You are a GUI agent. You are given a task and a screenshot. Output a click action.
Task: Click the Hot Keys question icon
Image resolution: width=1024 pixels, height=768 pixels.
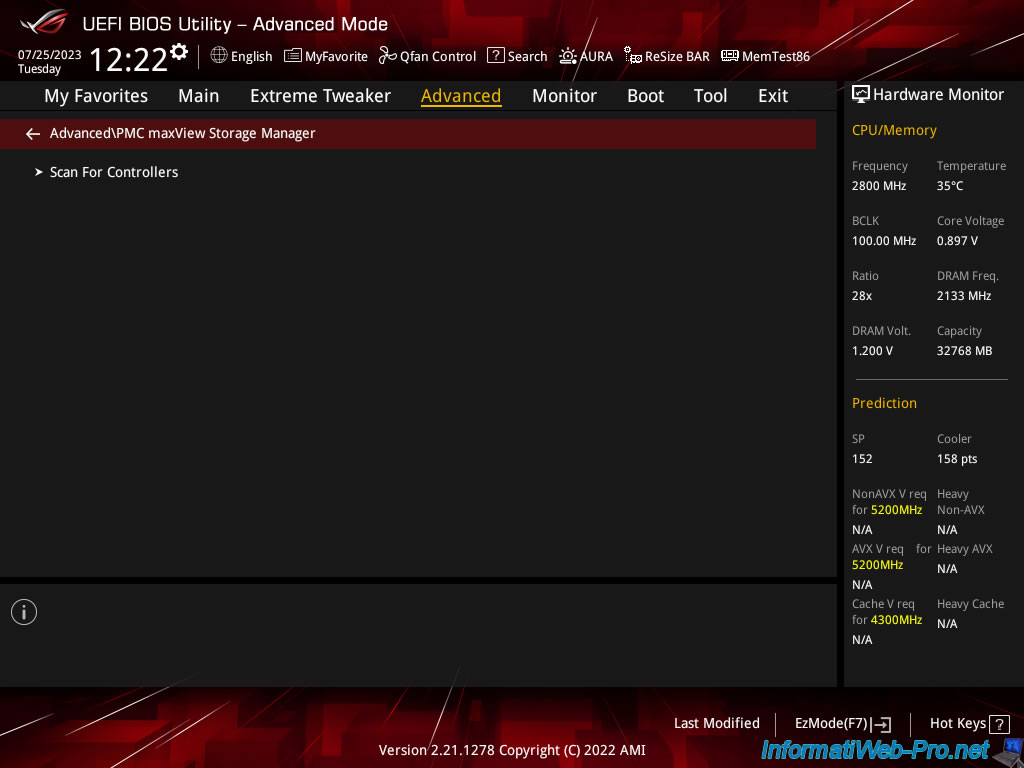[999, 724]
